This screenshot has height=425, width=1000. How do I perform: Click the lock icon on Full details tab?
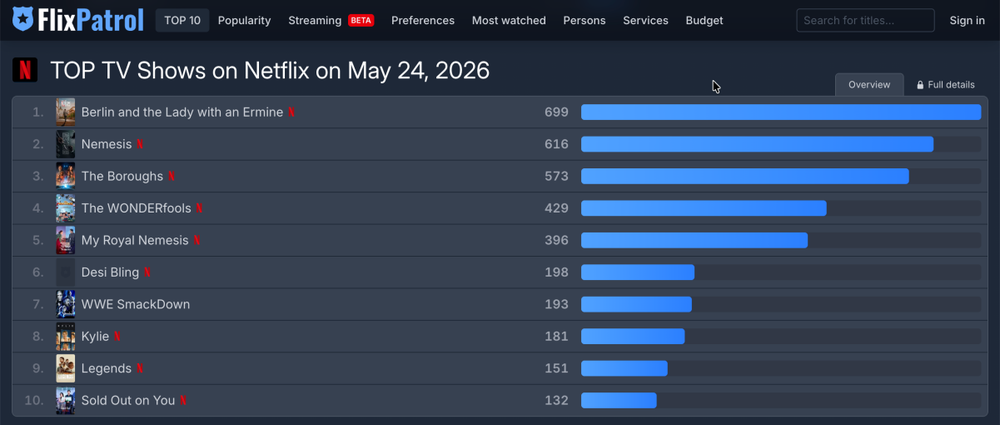(920, 85)
